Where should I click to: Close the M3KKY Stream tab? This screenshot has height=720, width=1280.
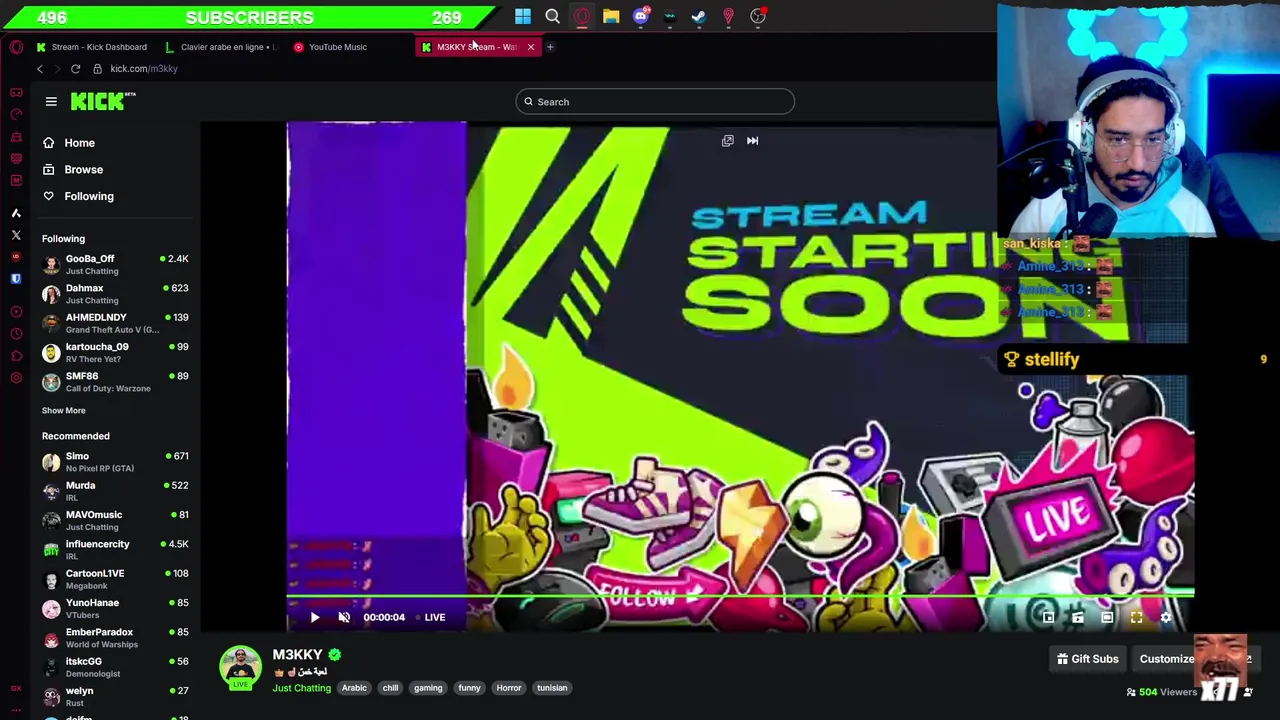[531, 47]
